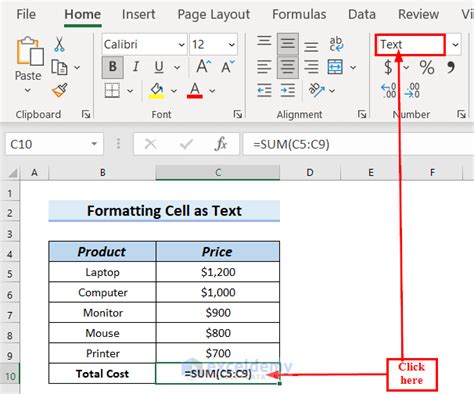This screenshot has width=474, height=394.
Task: Toggle Underline formatting
Action: [x=159, y=67]
